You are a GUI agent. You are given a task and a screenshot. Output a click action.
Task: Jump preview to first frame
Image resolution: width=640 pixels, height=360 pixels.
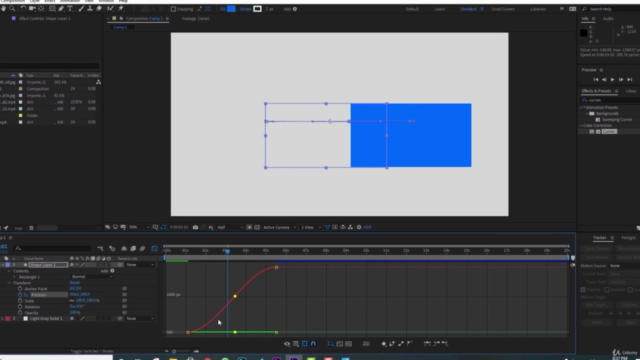(x=596, y=80)
